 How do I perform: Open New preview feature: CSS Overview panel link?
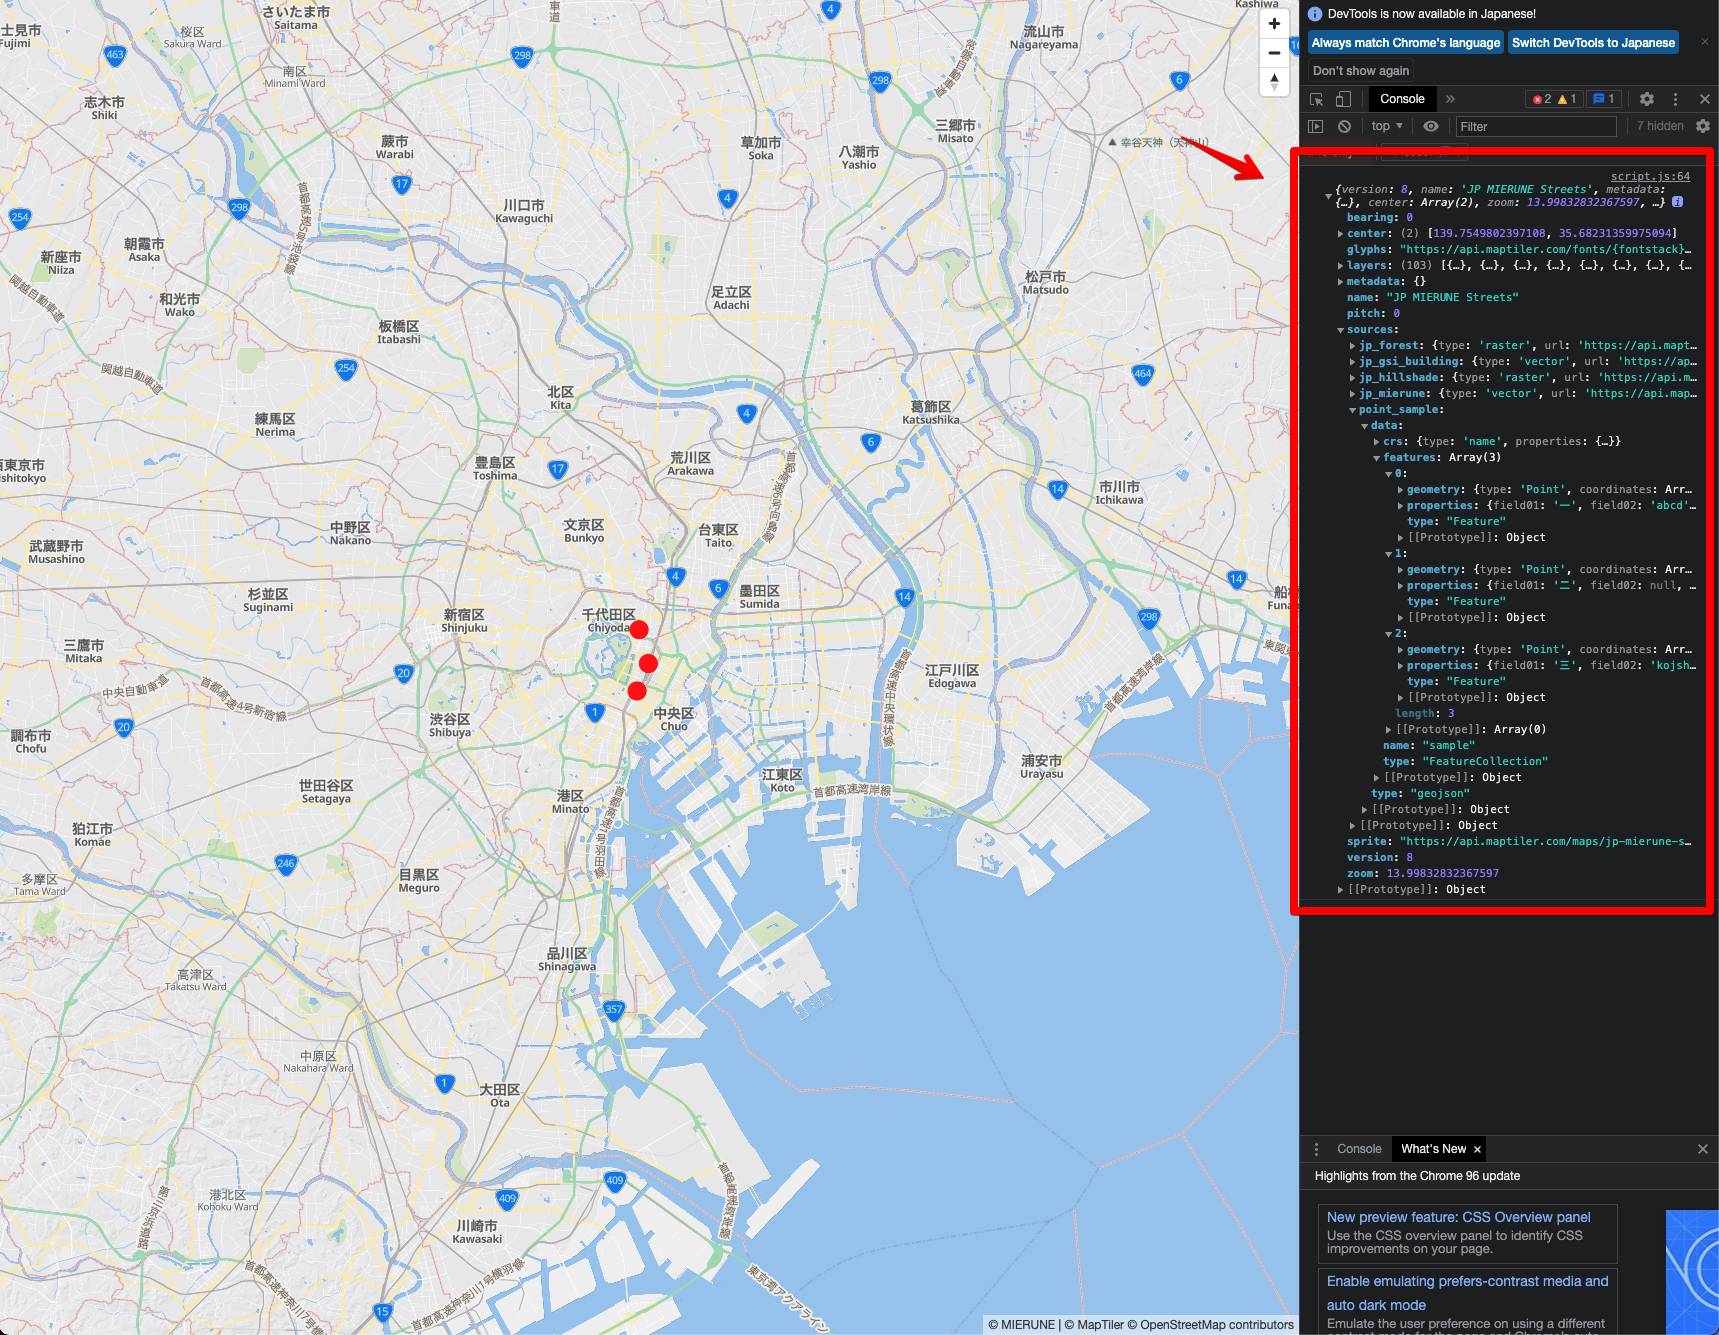[x=1458, y=1217]
